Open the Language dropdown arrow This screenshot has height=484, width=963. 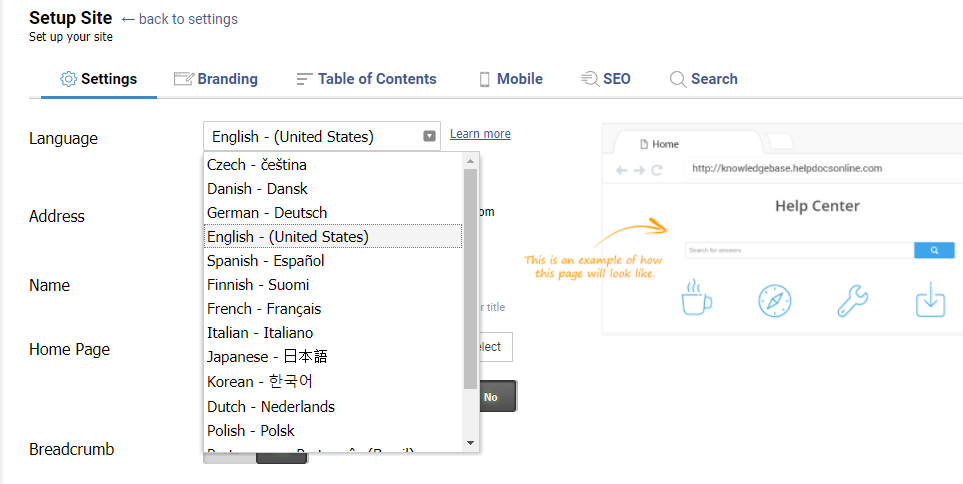tap(429, 137)
